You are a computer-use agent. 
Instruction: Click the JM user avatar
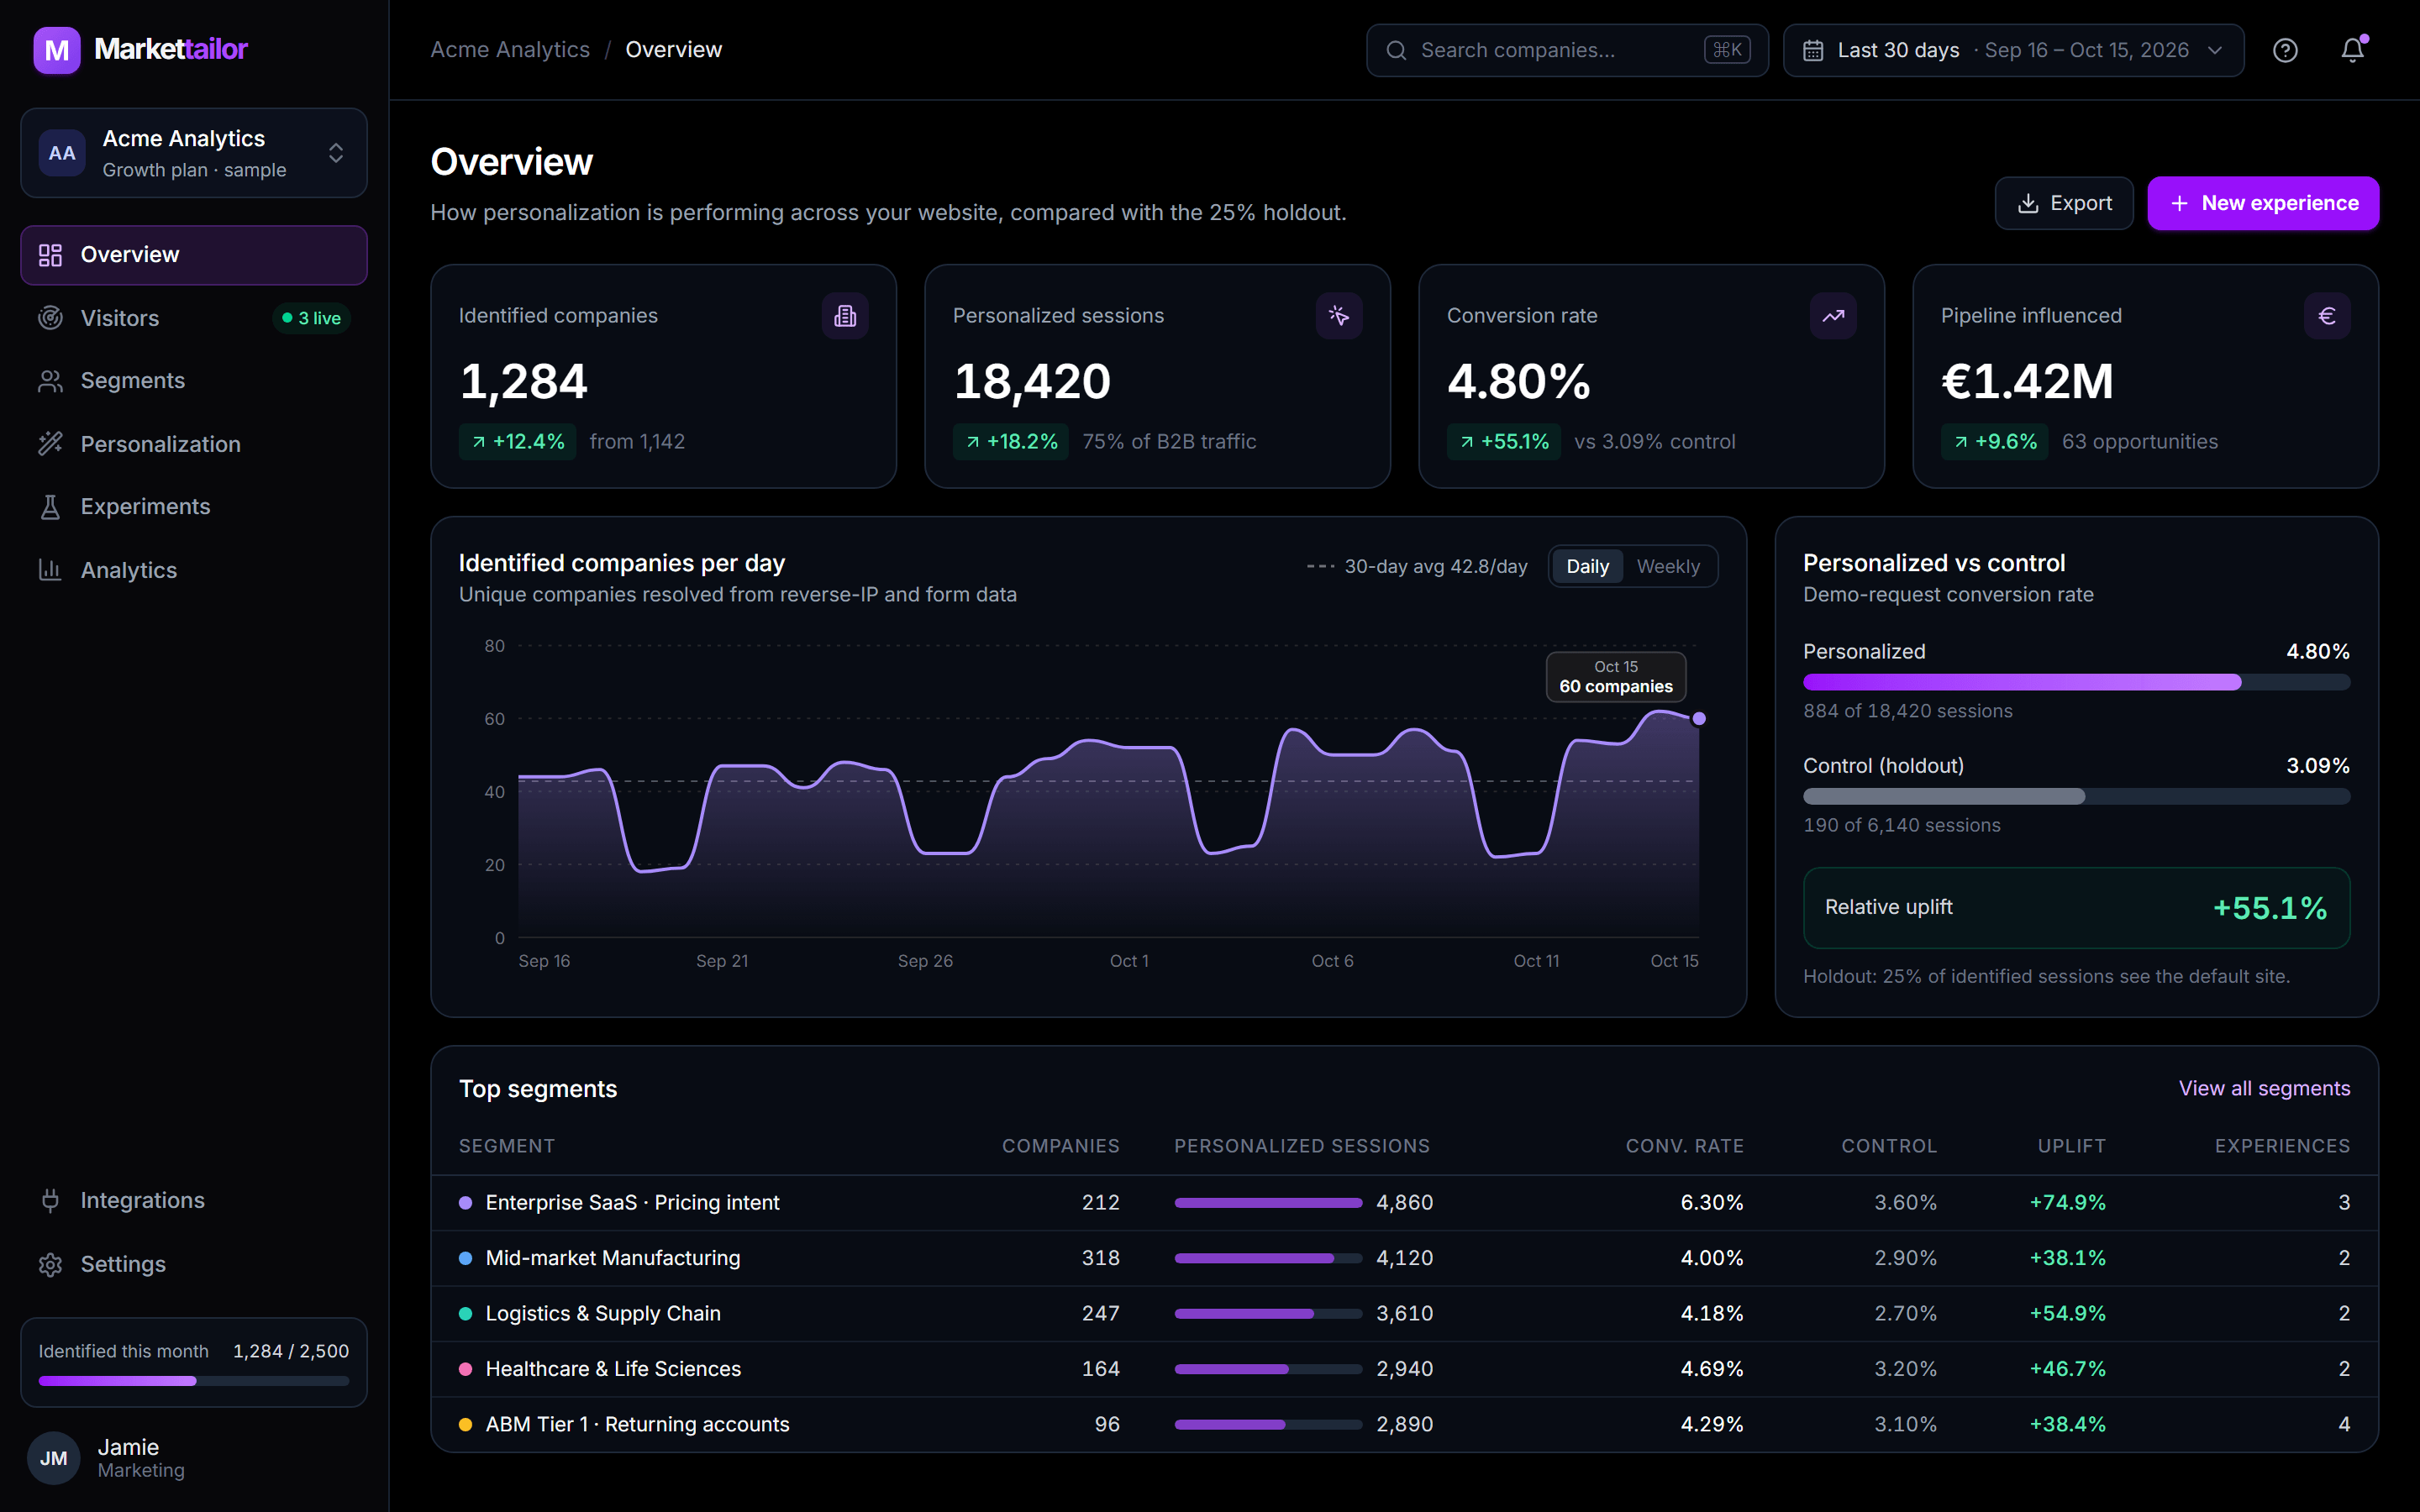[x=54, y=1458]
